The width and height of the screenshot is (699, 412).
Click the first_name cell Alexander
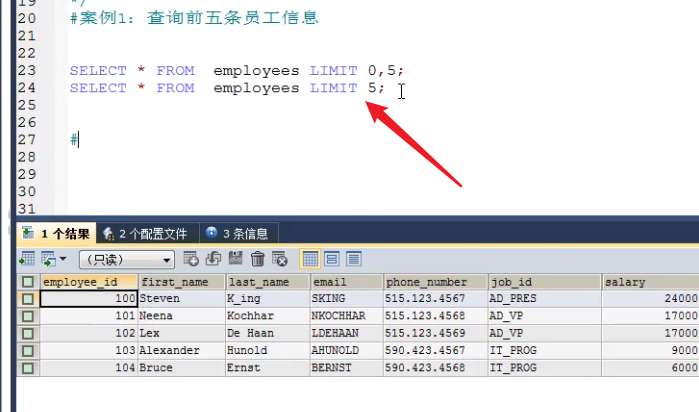pos(181,351)
